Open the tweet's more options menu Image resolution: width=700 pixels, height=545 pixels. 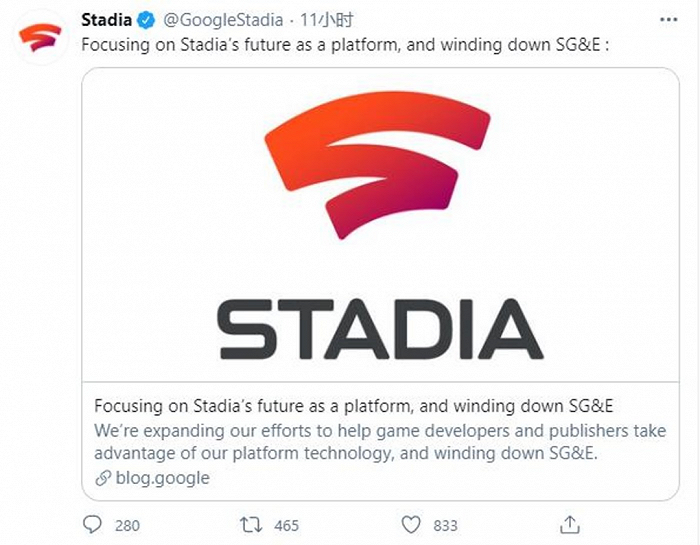666,20
